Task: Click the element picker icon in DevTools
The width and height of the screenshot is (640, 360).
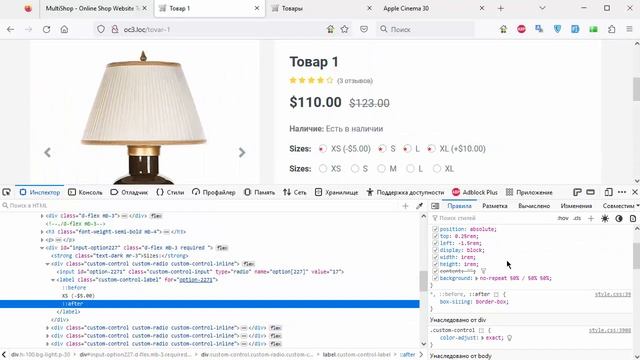Action: click(x=6, y=192)
